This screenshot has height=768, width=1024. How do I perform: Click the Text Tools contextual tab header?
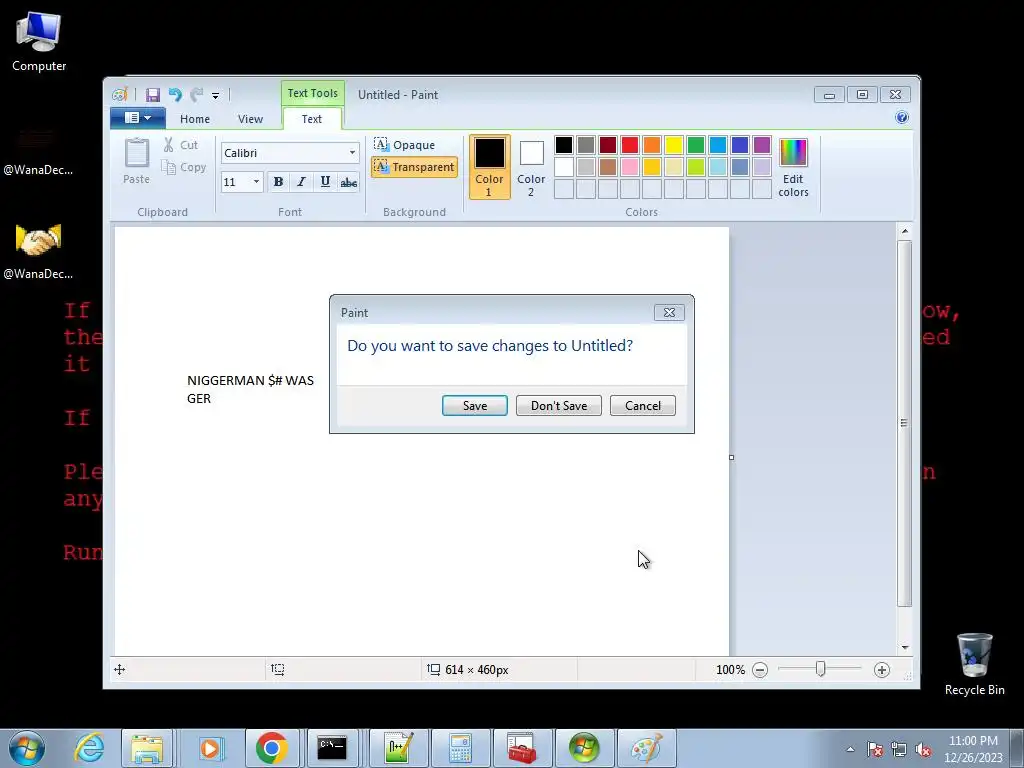pyautogui.click(x=313, y=93)
